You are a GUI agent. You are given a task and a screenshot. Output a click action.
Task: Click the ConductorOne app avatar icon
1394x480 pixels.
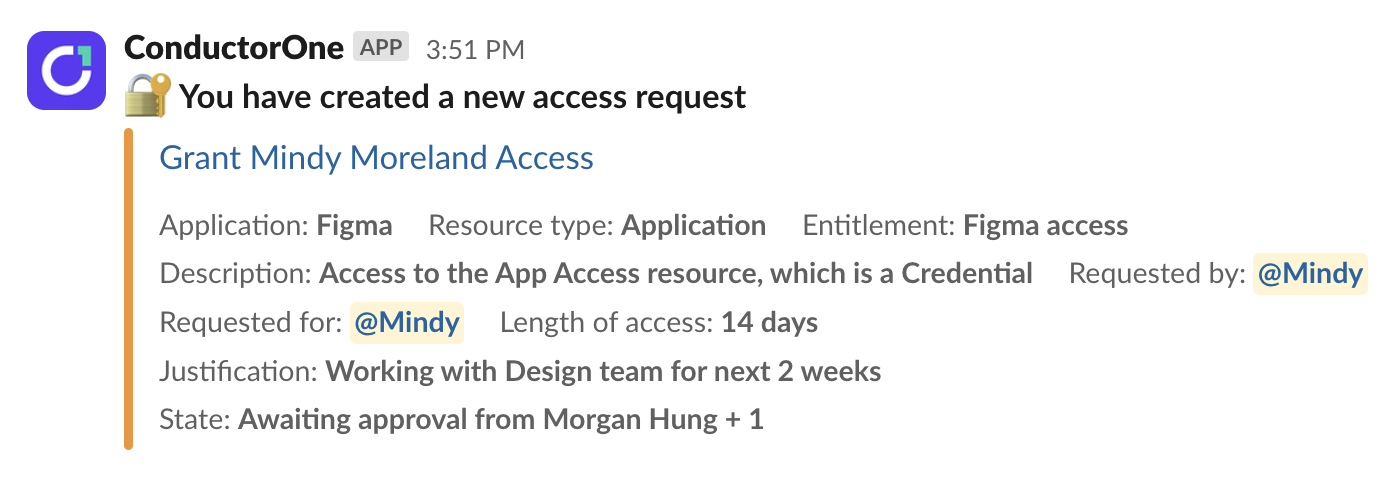(x=66, y=70)
